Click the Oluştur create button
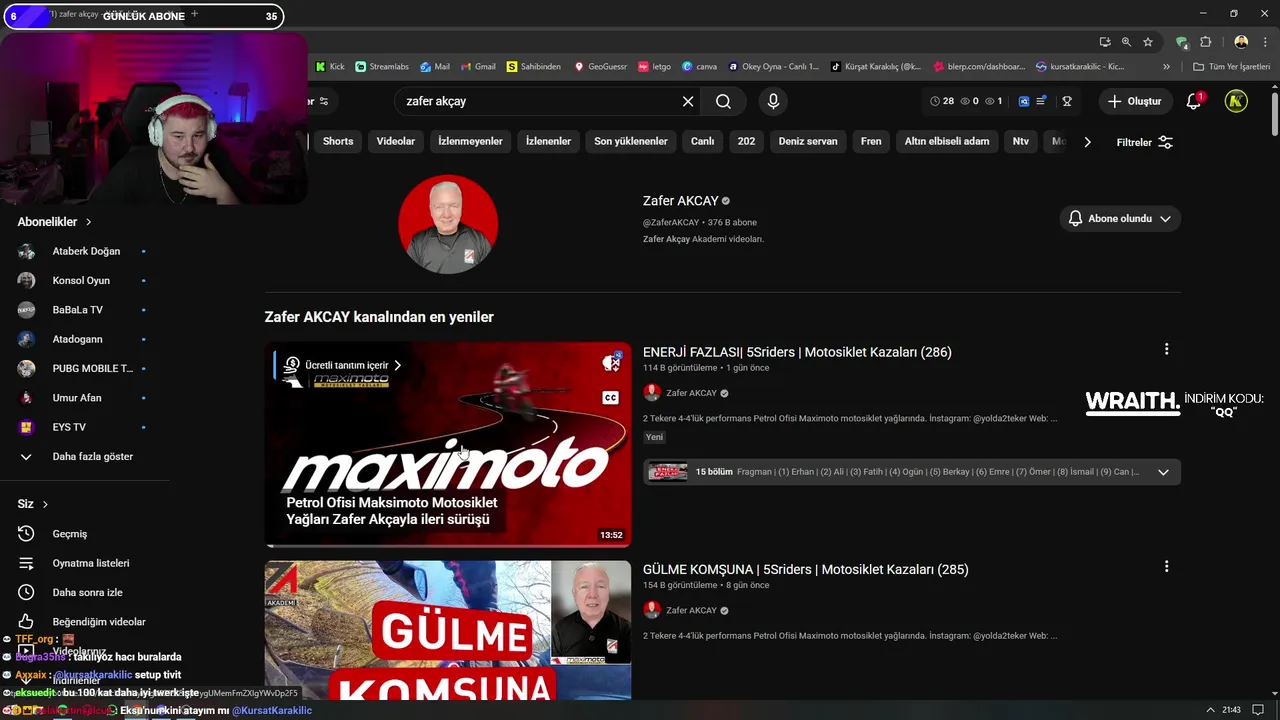The width and height of the screenshot is (1280, 720). 1135,101
